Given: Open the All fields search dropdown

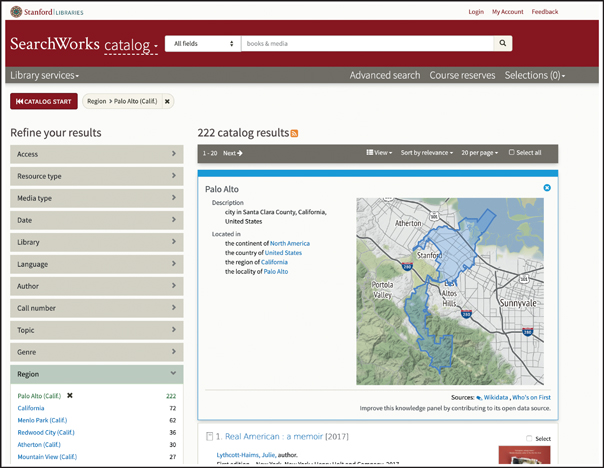Looking at the screenshot, I should 203,44.
